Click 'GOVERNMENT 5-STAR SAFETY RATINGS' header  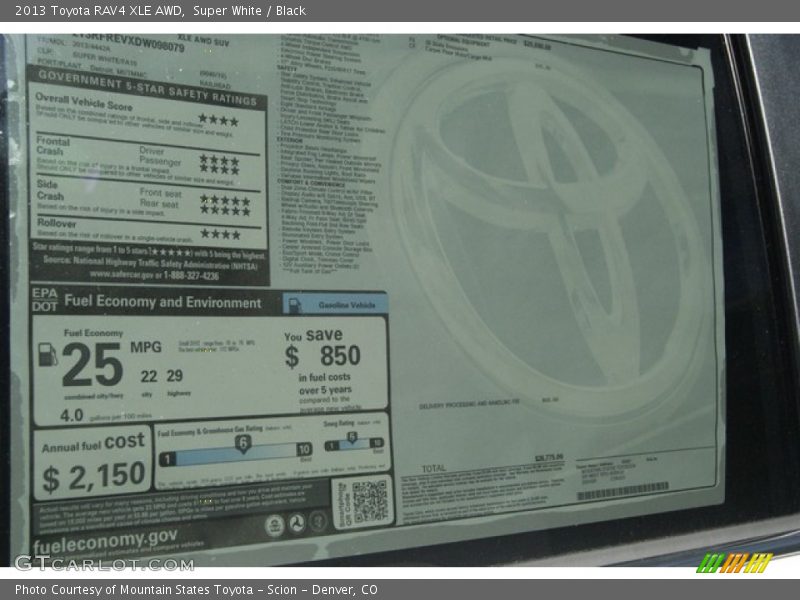pyautogui.click(x=147, y=88)
